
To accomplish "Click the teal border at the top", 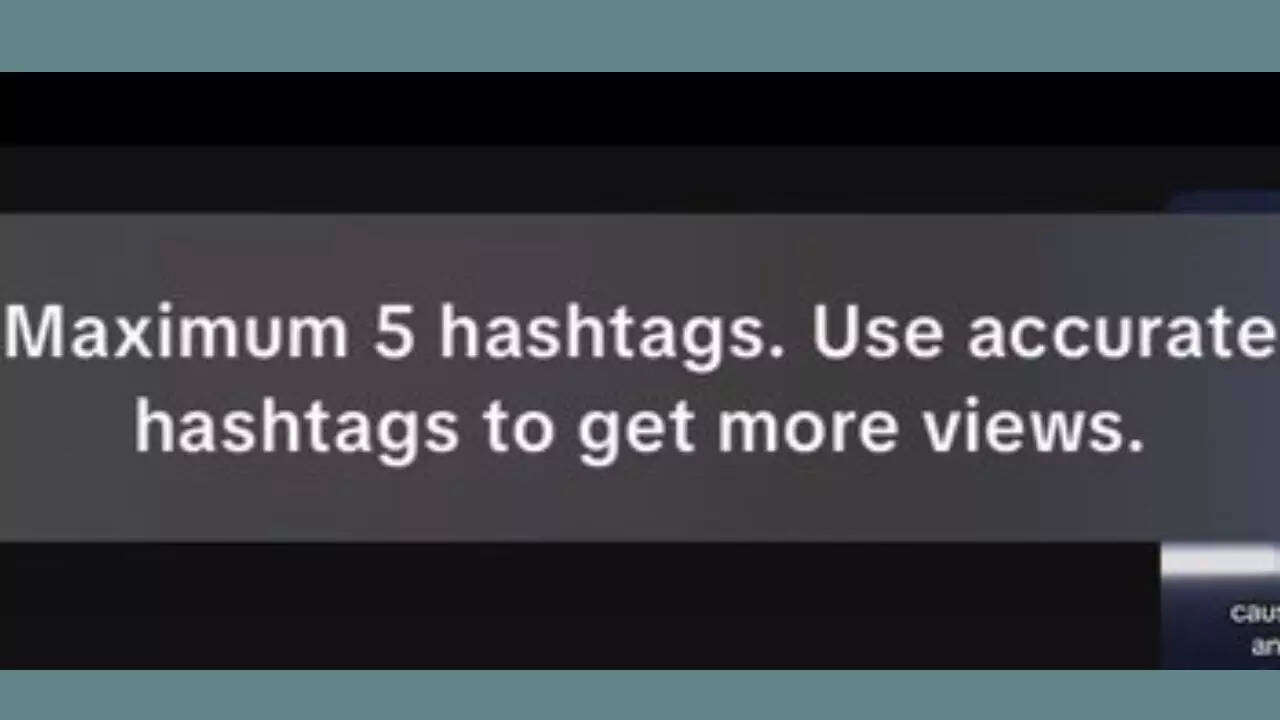I will pos(640,36).
